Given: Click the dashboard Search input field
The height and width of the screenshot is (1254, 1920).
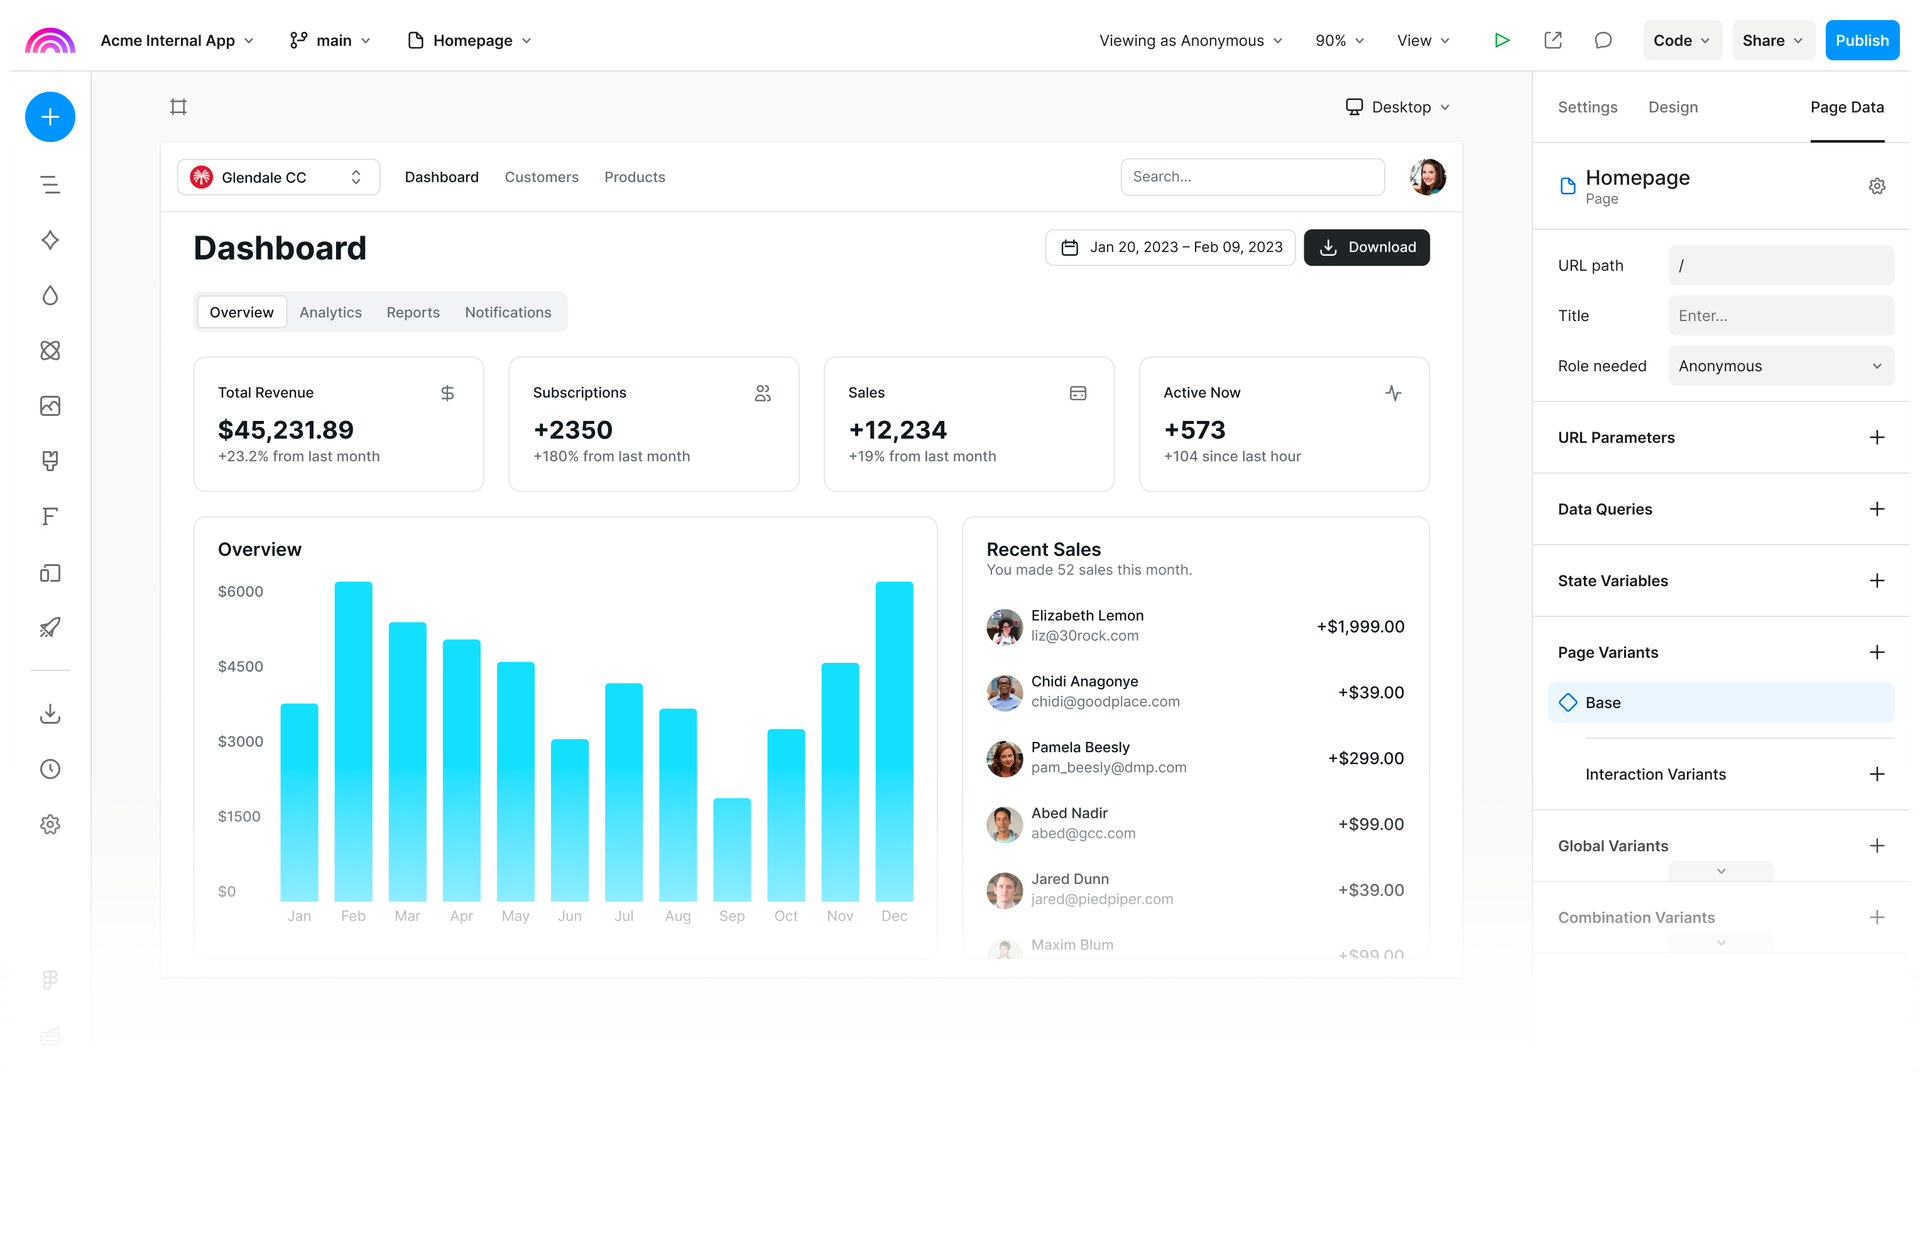Looking at the screenshot, I should [1252, 177].
